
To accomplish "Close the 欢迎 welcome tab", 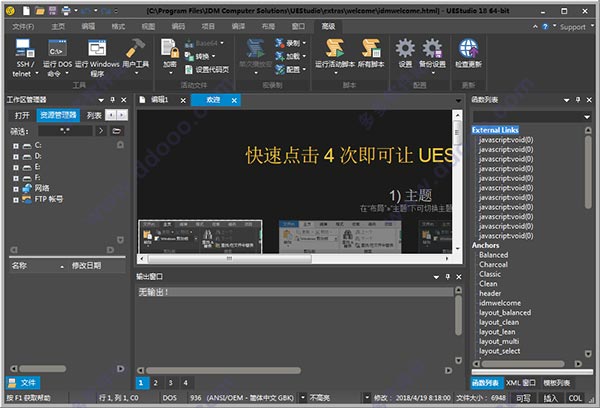I will click(234, 100).
